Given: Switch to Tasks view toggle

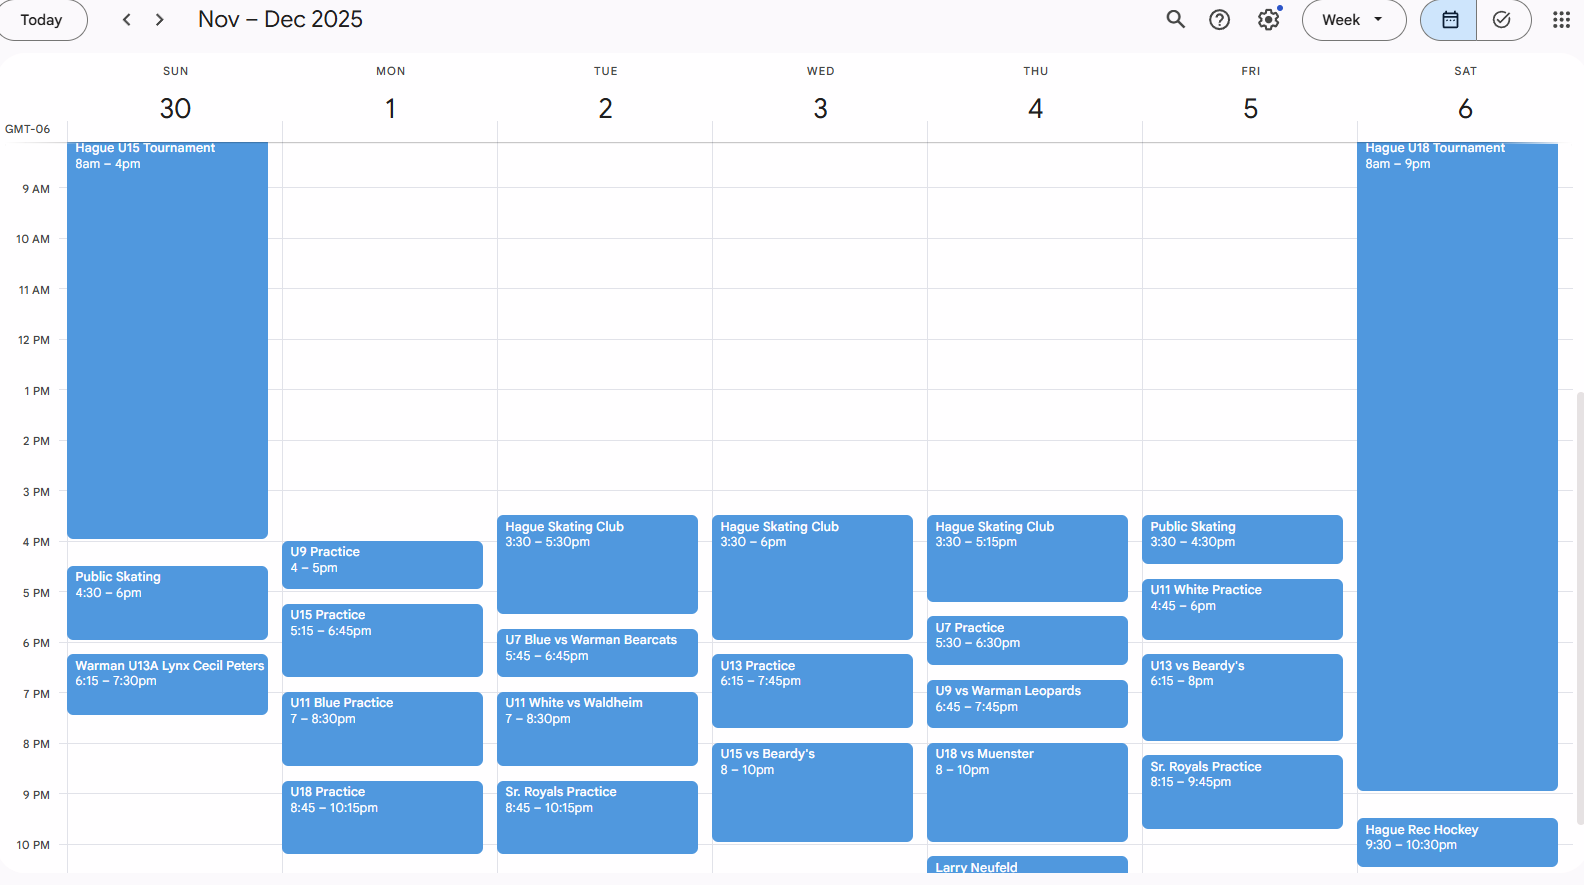Looking at the screenshot, I should [x=1502, y=20].
